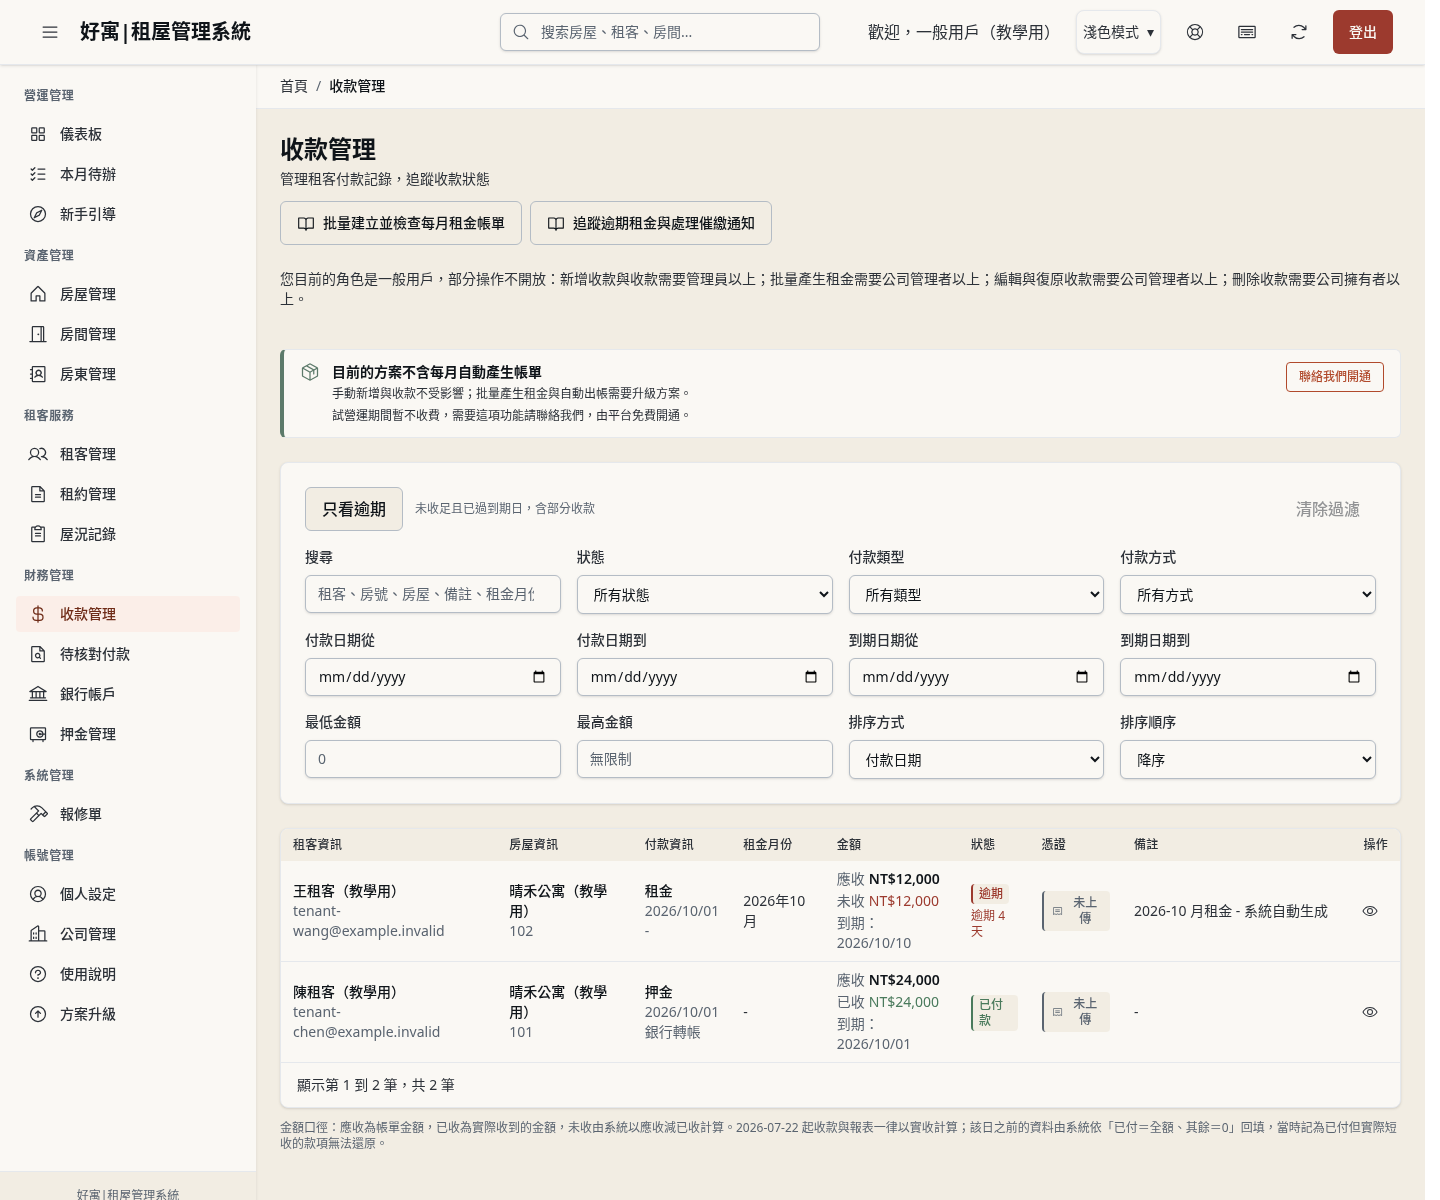1440x1200 pixels.
Task: Click the 房屋管理 house icon
Action: [x=38, y=294]
